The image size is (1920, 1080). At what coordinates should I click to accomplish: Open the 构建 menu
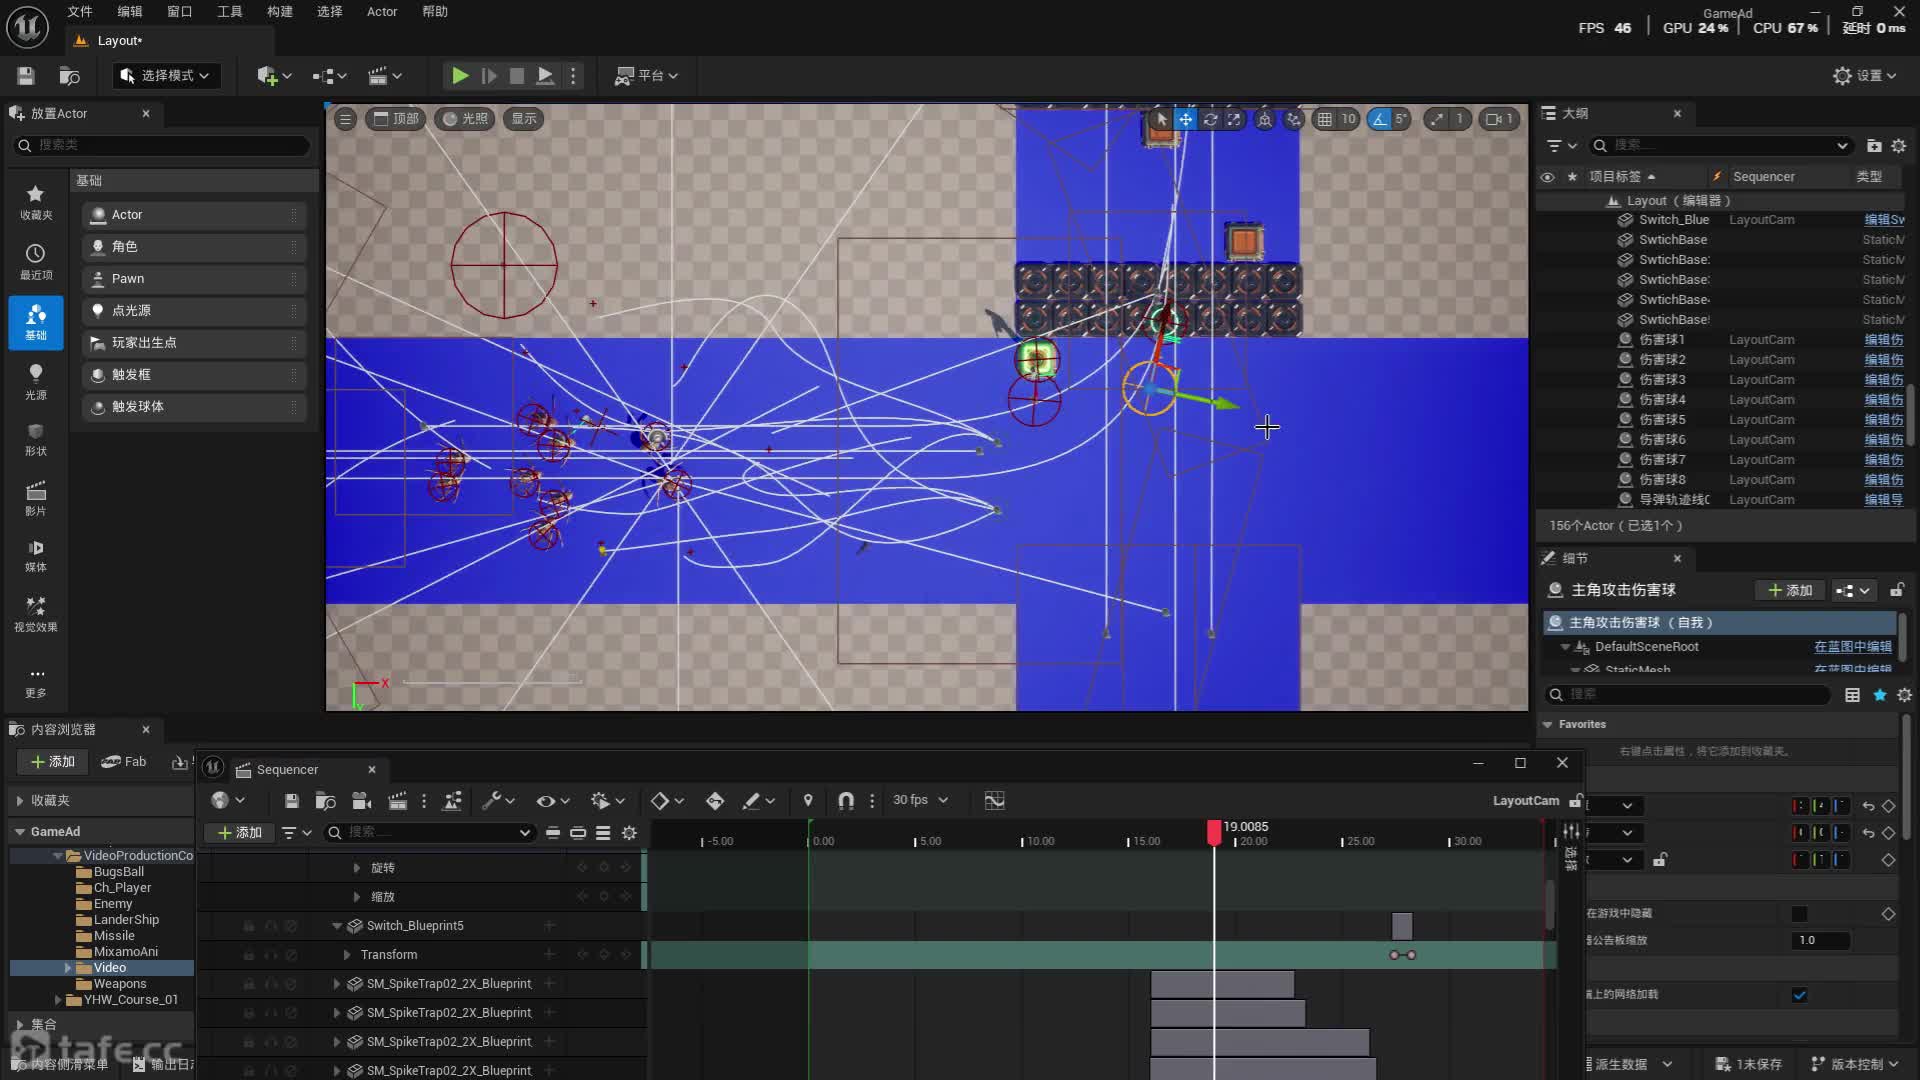(x=279, y=12)
